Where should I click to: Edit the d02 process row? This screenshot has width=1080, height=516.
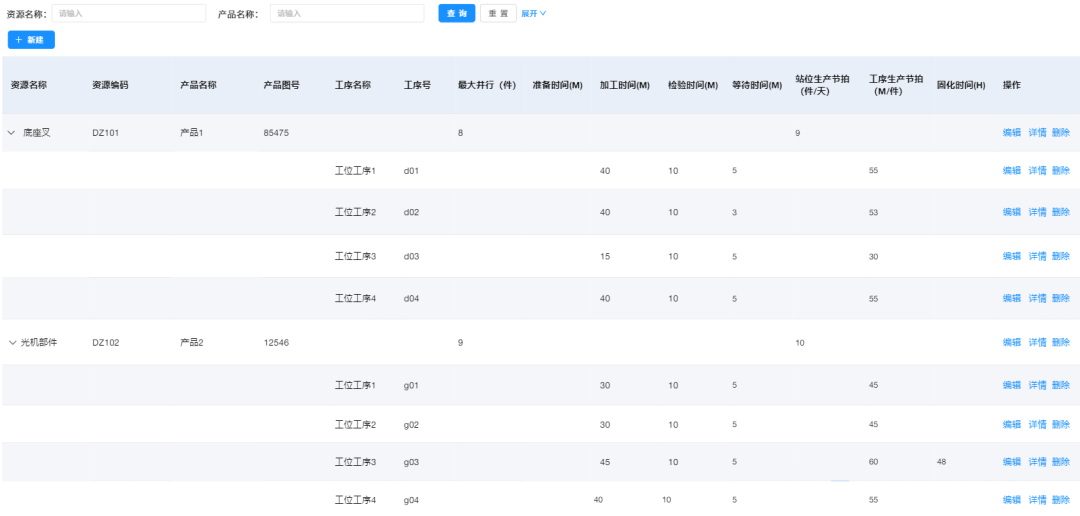tap(1012, 212)
